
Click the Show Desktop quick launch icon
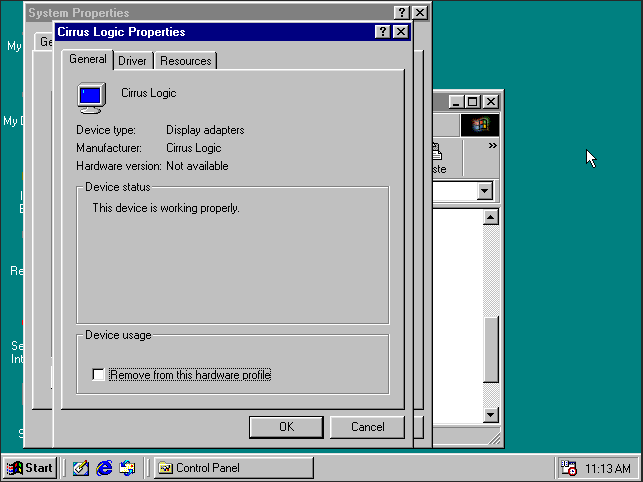[x=81, y=468]
